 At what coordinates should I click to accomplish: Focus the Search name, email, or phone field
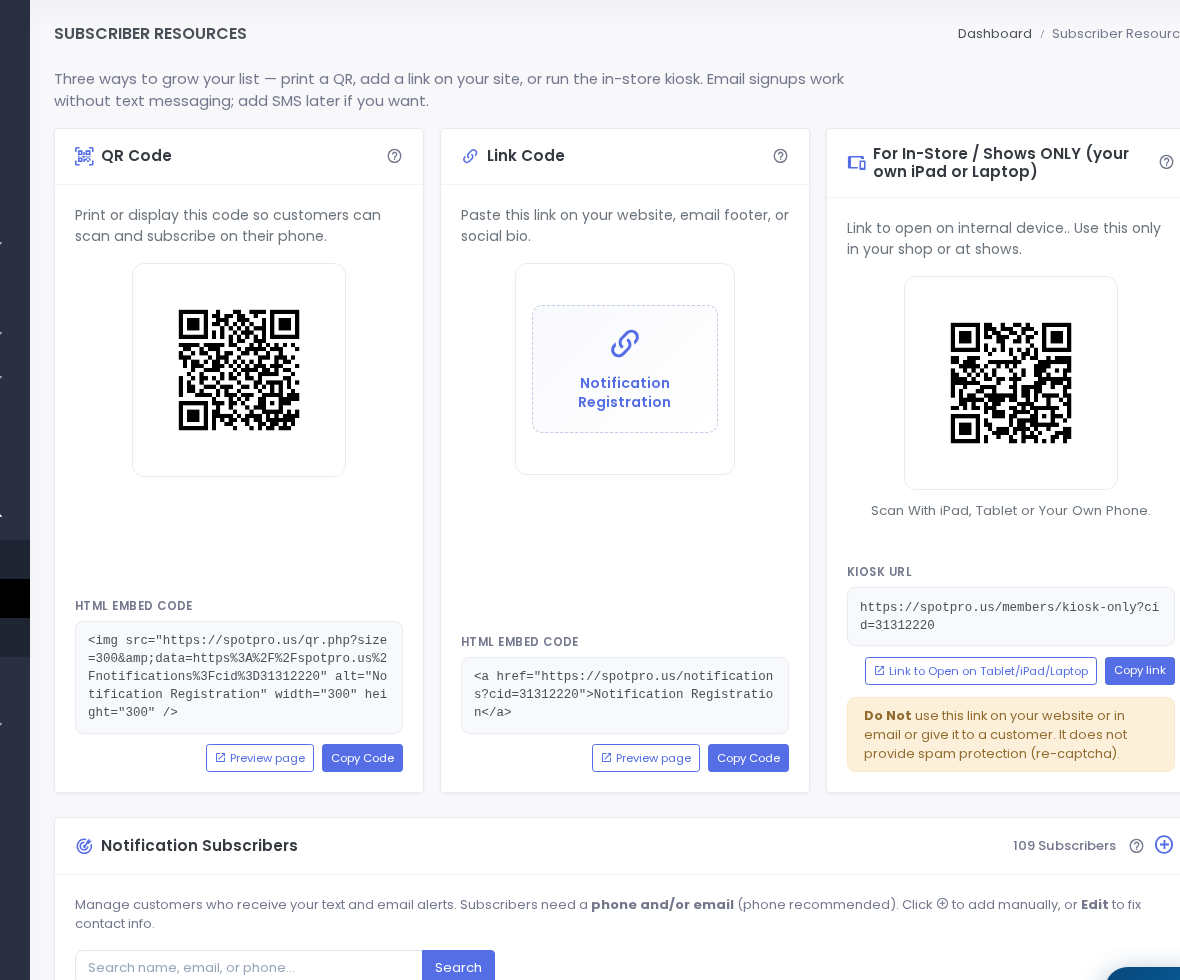tap(248, 967)
